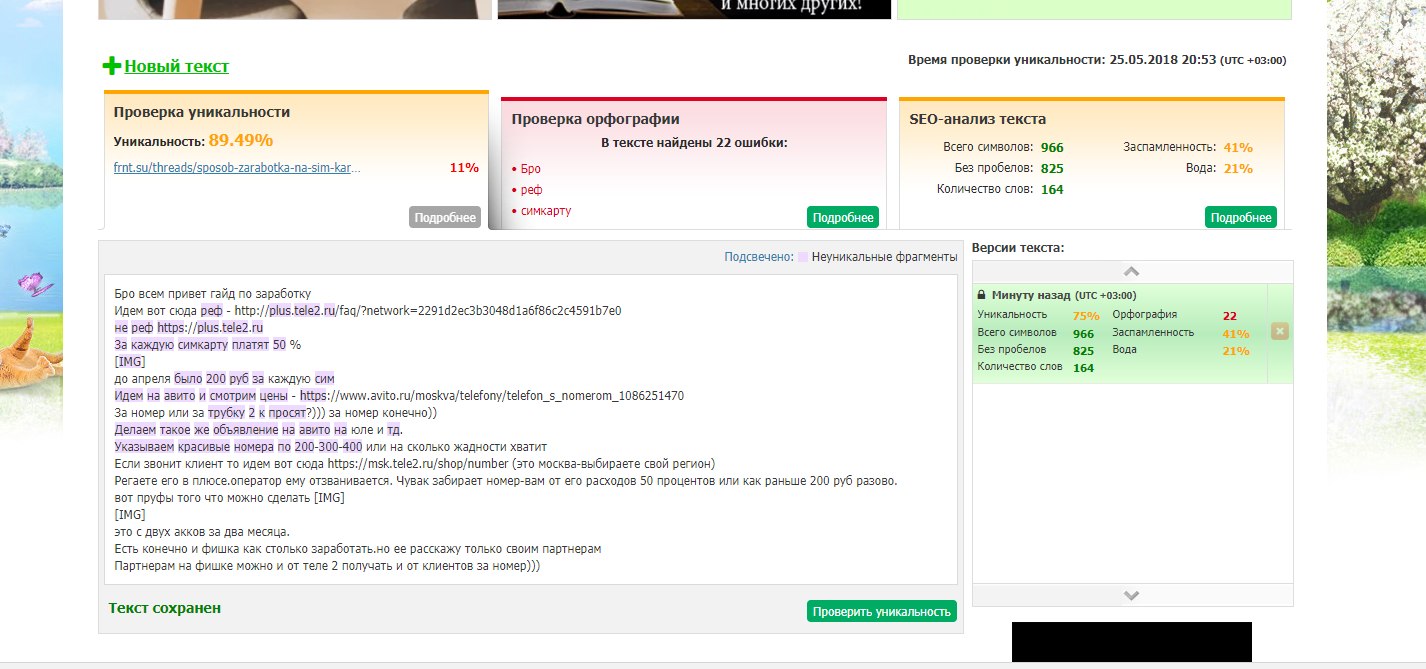
Task: Click the misspelled word симкарту in error list
Action: point(546,211)
